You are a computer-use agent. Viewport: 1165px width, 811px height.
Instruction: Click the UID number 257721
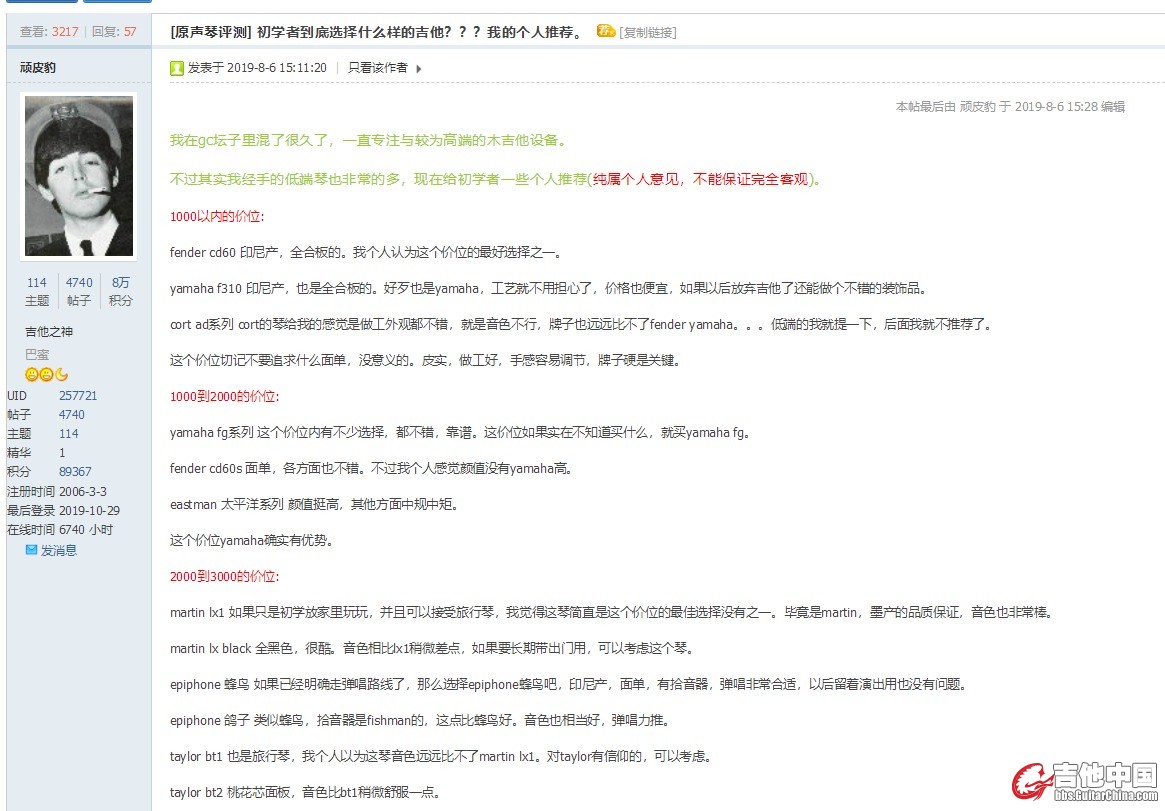tap(78, 396)
